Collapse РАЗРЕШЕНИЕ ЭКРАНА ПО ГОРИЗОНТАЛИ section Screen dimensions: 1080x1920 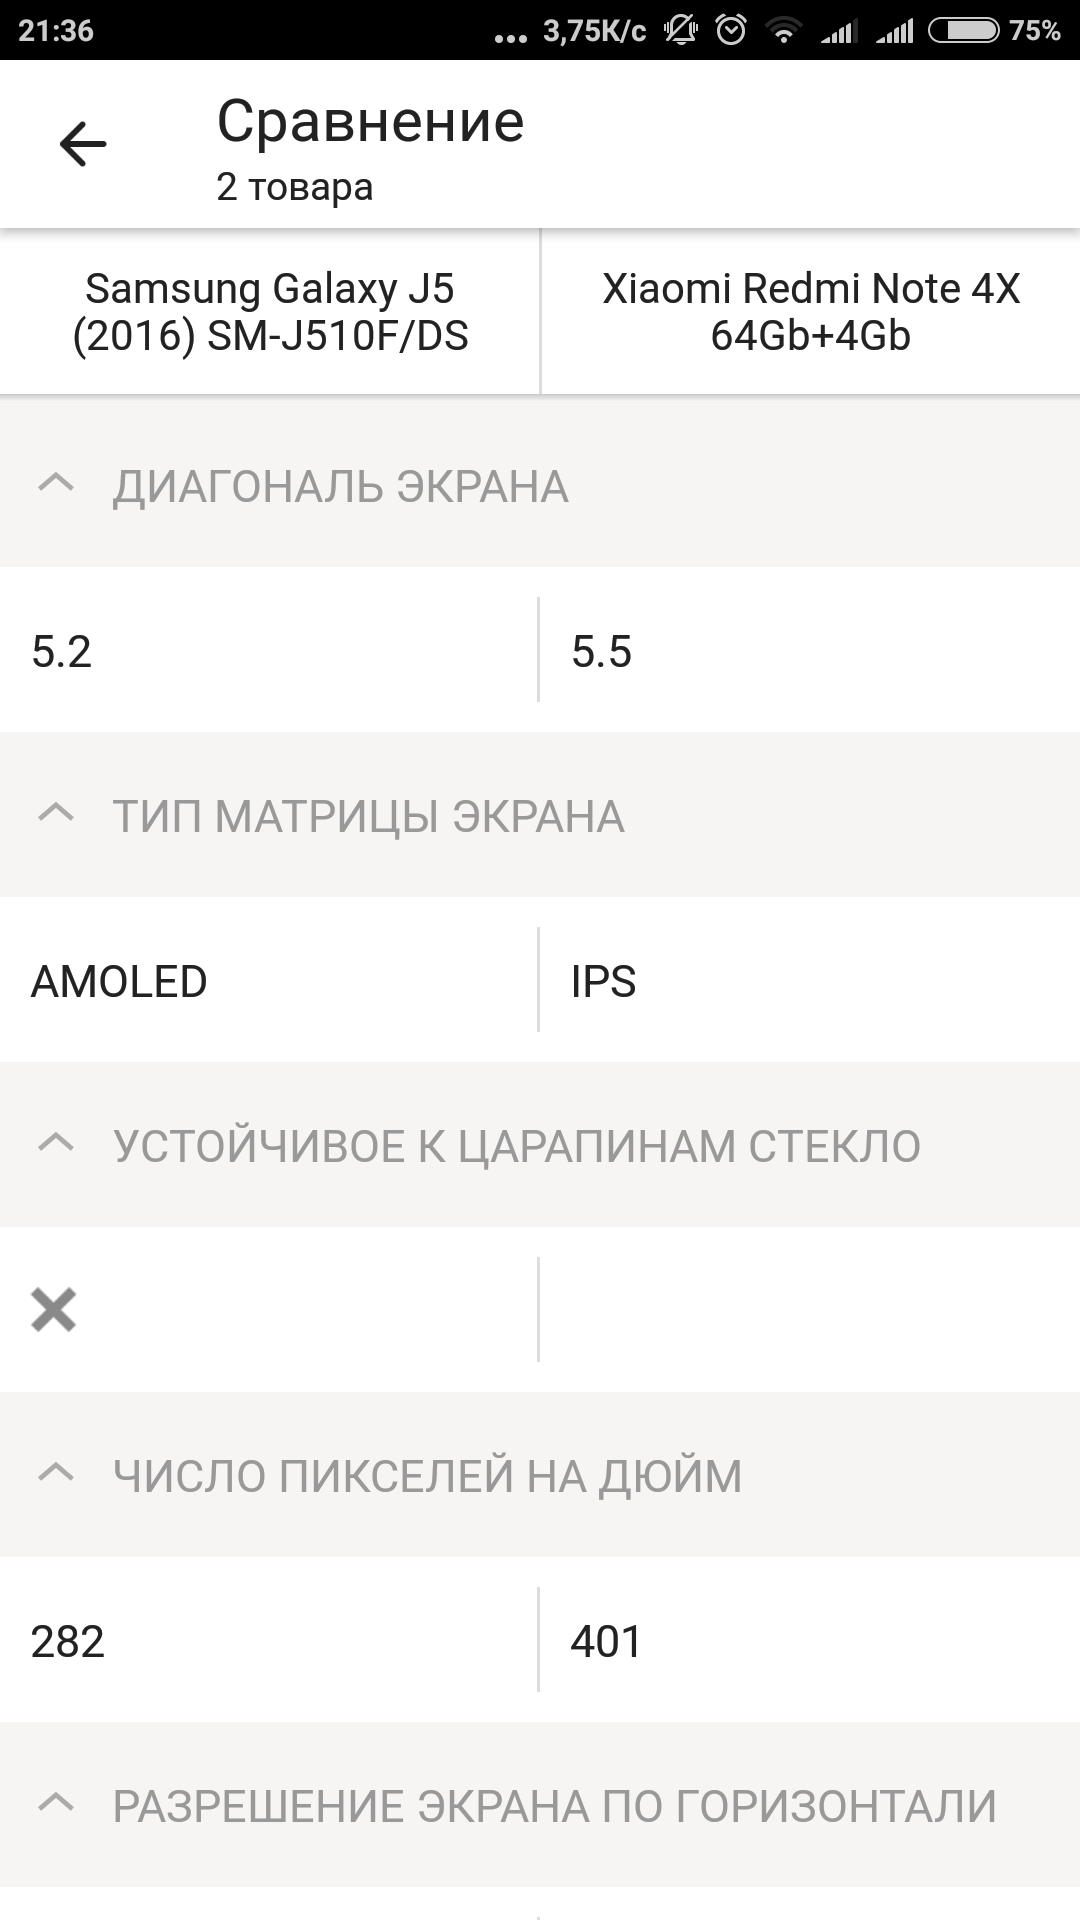point(56,1804)
